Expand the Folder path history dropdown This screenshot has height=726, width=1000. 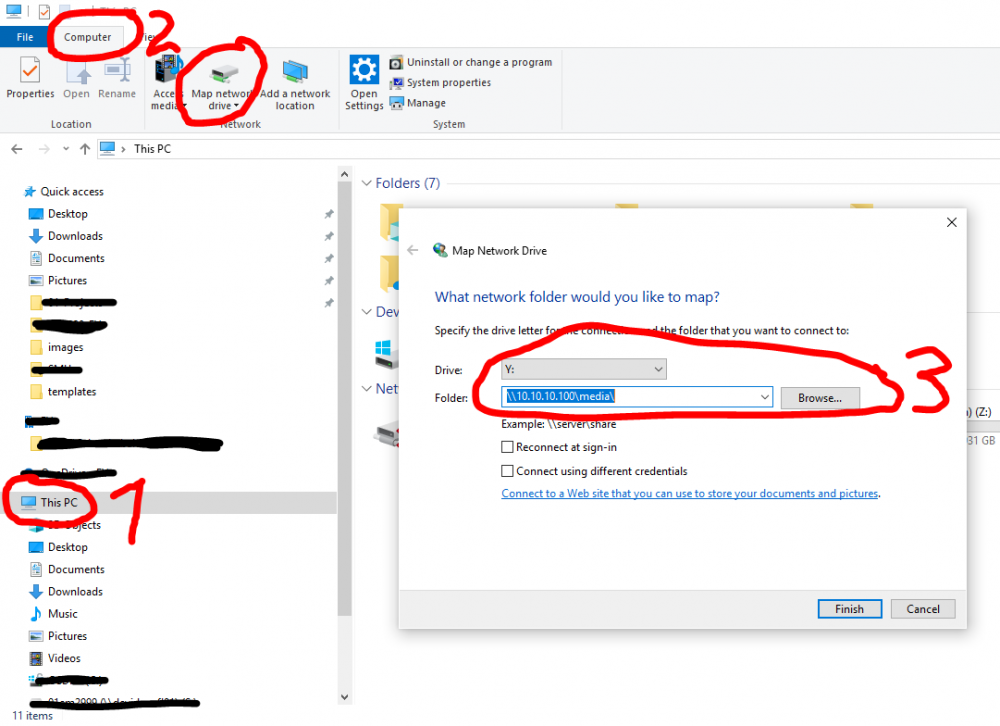point(764,397)
